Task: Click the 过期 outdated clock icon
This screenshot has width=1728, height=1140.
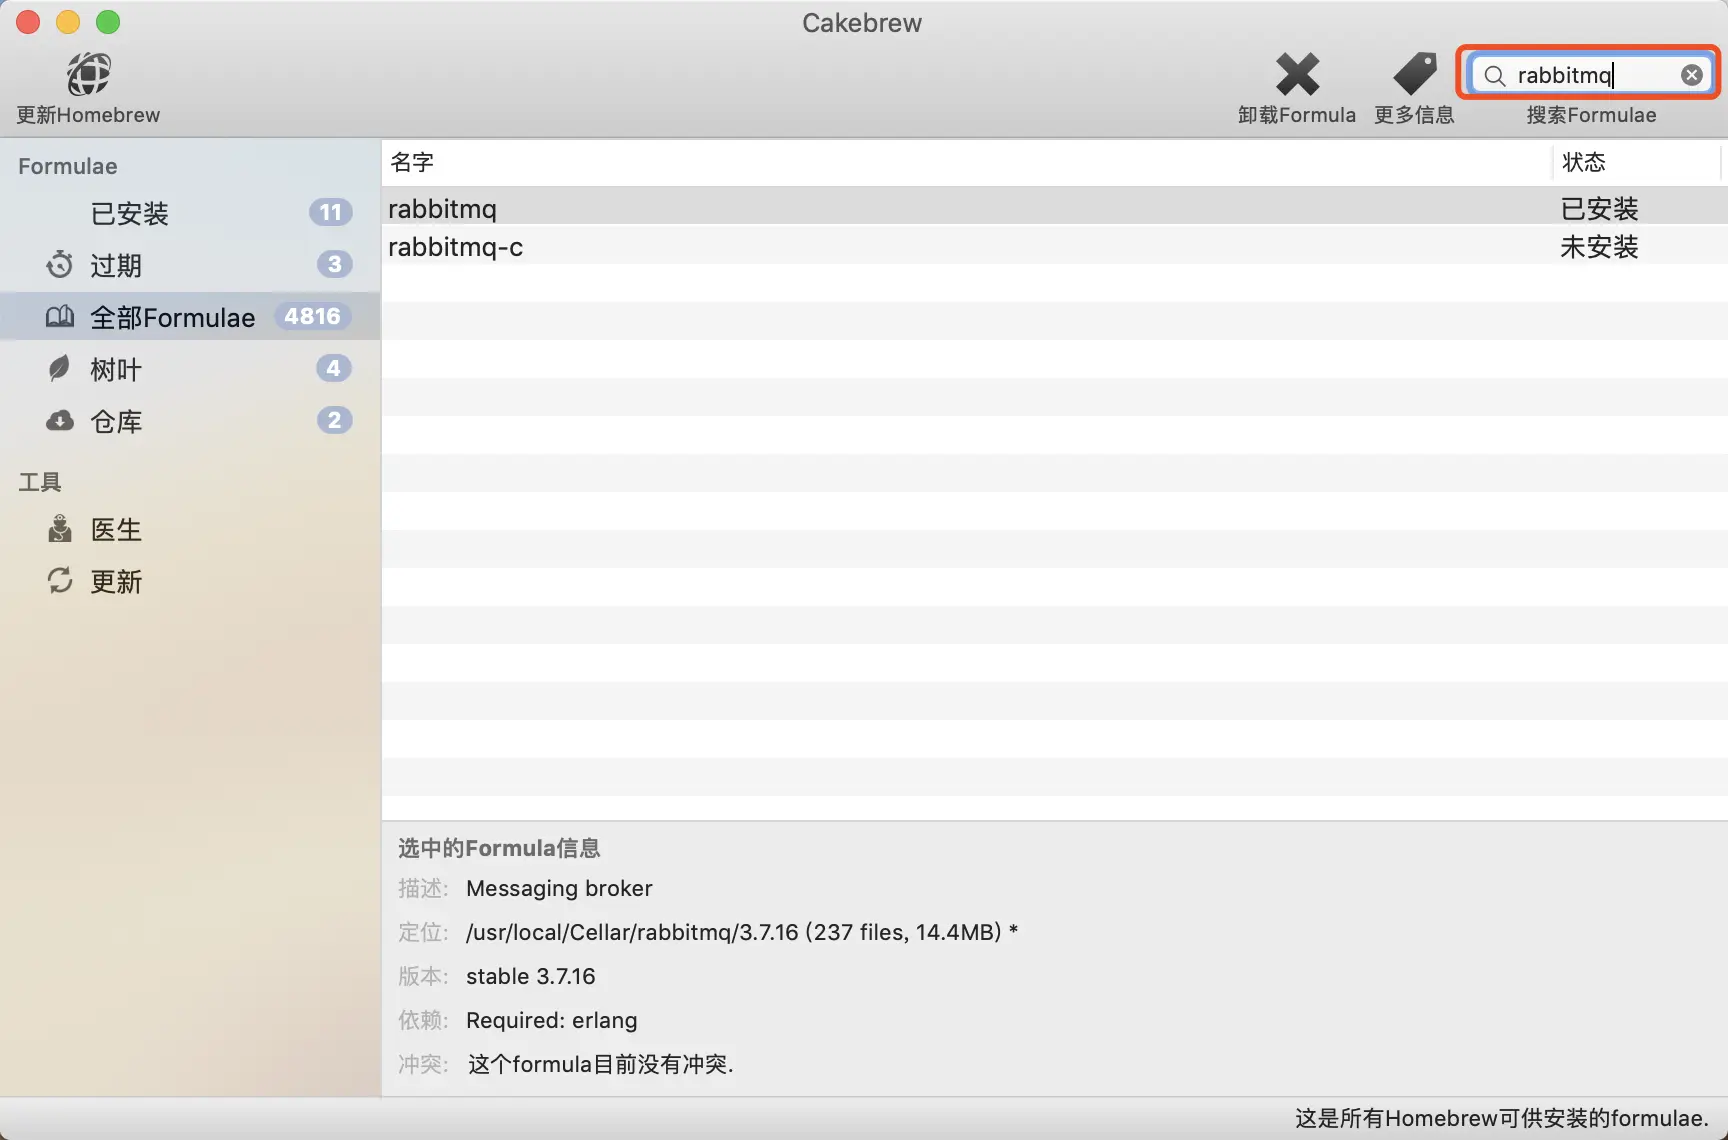Action: 60,264
